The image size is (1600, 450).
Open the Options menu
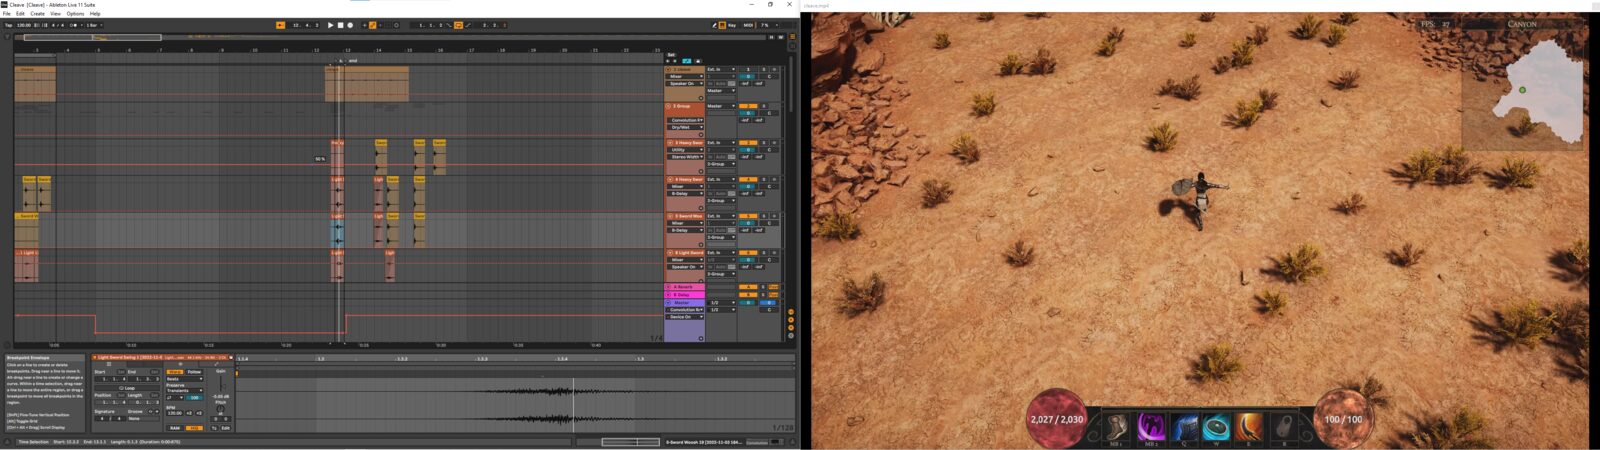[75, 14]
